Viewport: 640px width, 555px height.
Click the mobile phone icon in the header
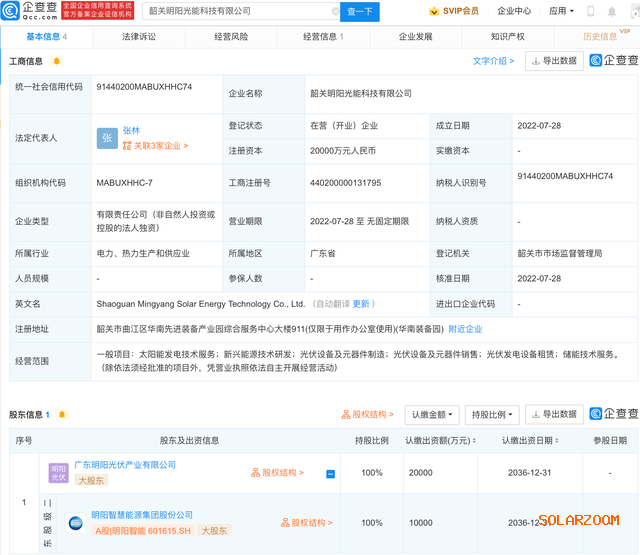(x=589, y=12)
